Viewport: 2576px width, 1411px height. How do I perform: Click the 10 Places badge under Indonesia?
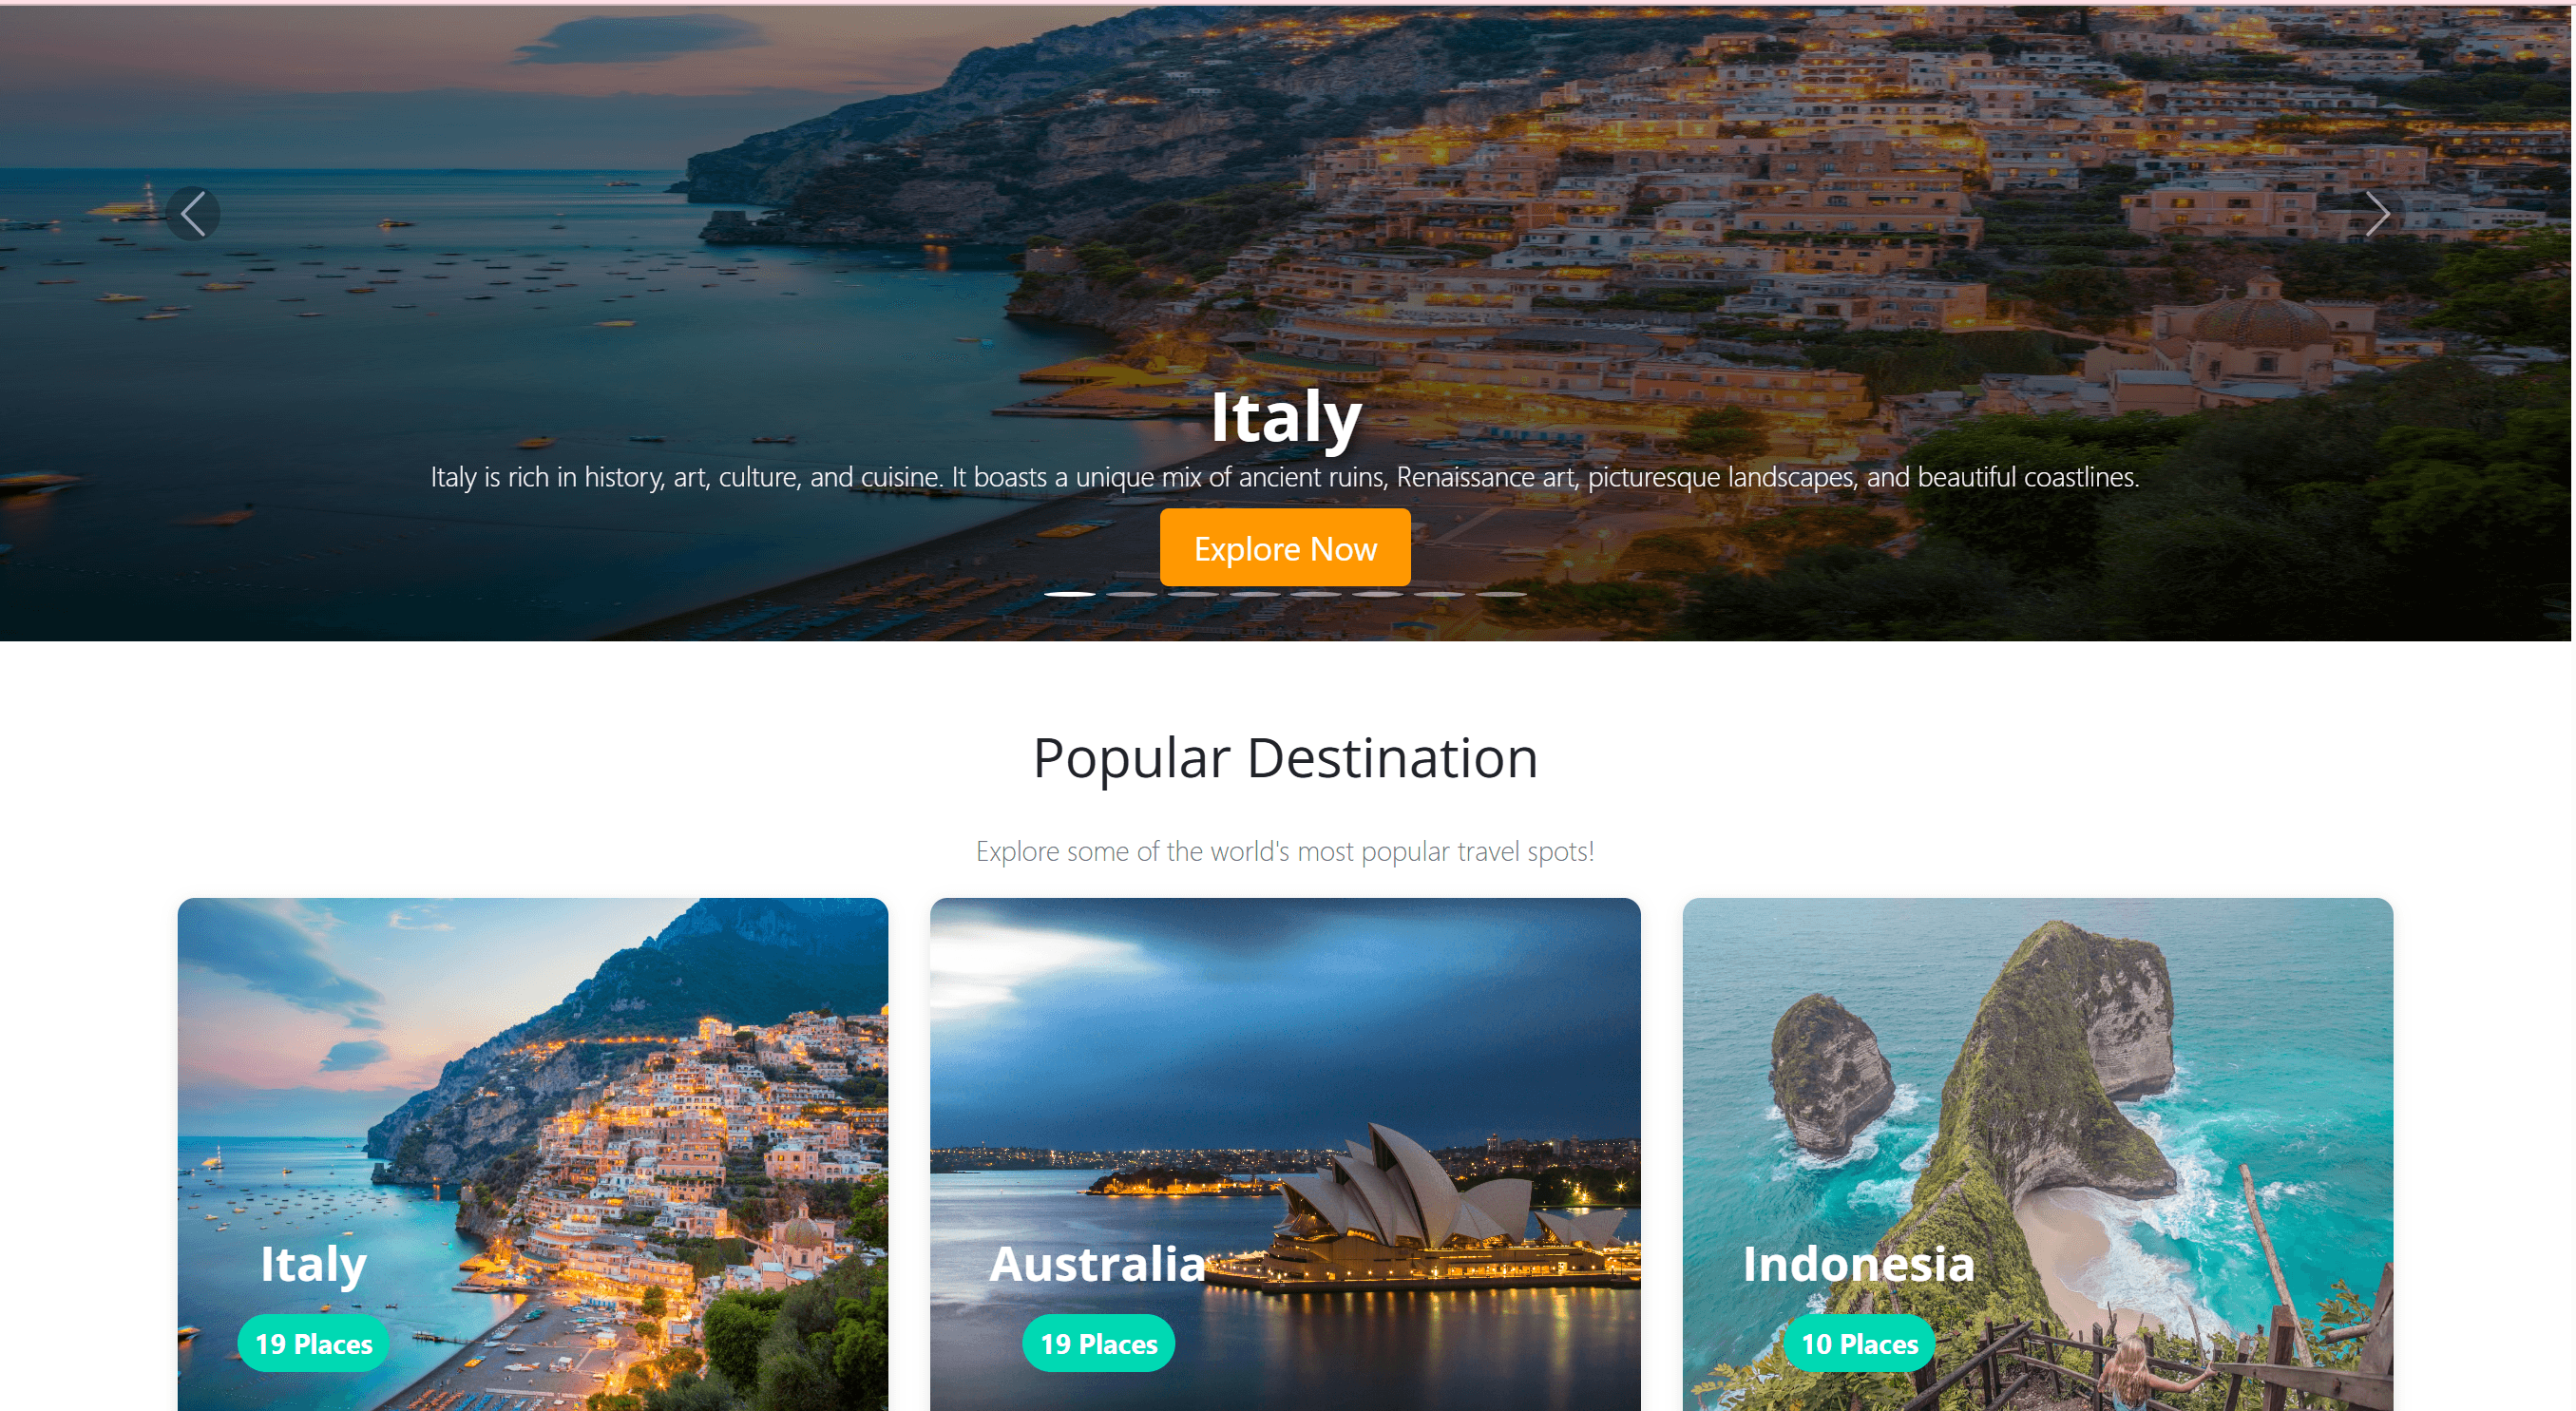click(x=1860, y=1343)
